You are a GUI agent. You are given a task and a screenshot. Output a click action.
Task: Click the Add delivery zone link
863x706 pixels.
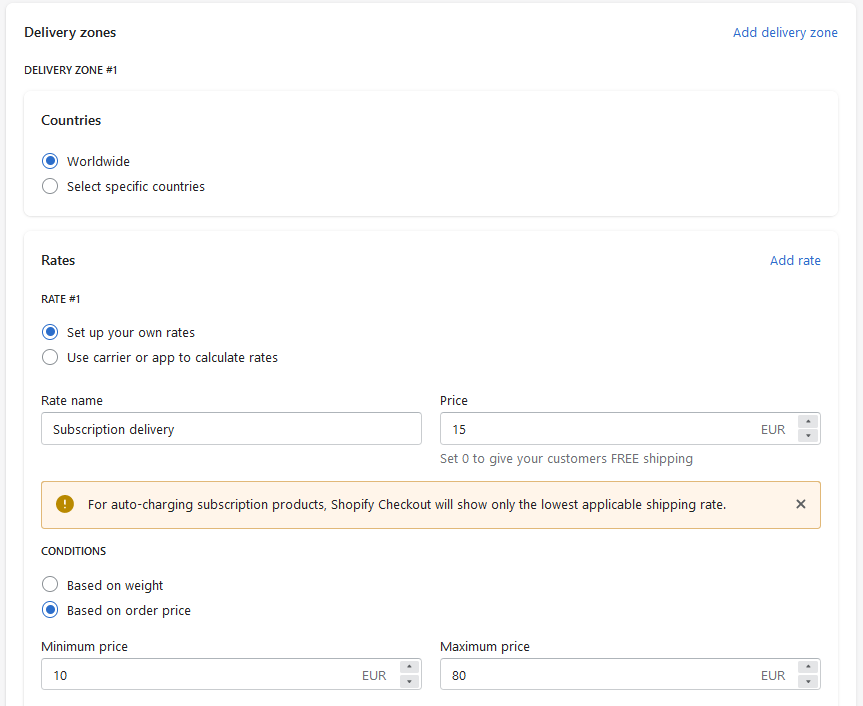(x=785, y=32)
